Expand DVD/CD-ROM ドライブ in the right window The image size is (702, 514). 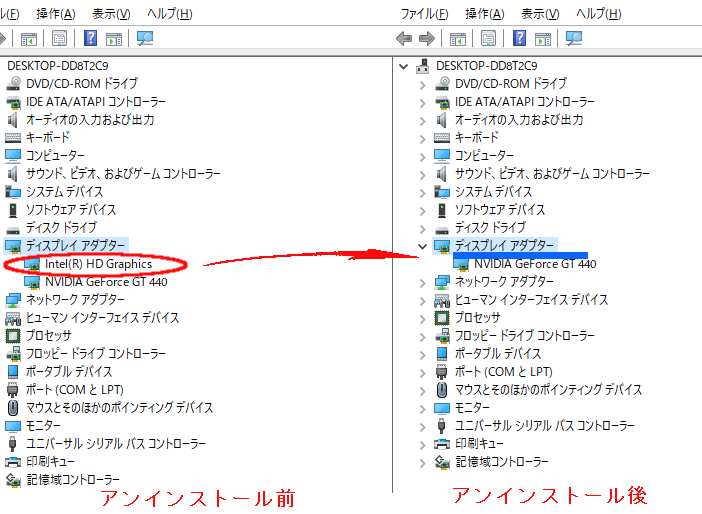tap(422, 84)
